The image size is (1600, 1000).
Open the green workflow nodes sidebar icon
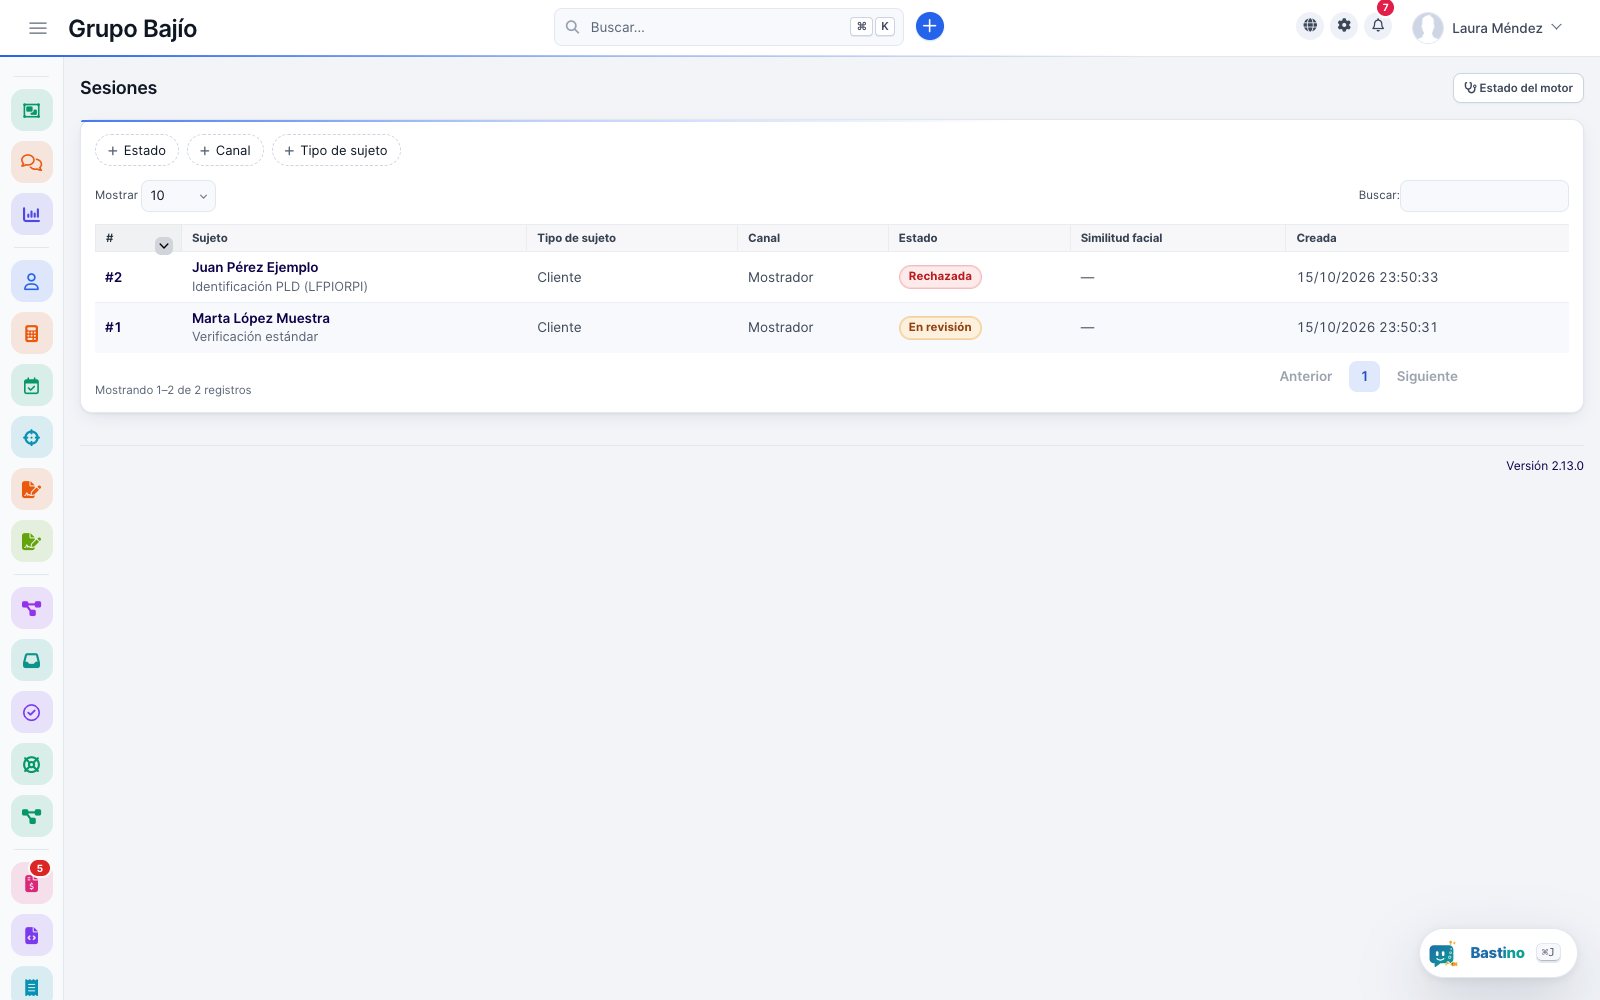pyautogui.click(x=32, y=816)
